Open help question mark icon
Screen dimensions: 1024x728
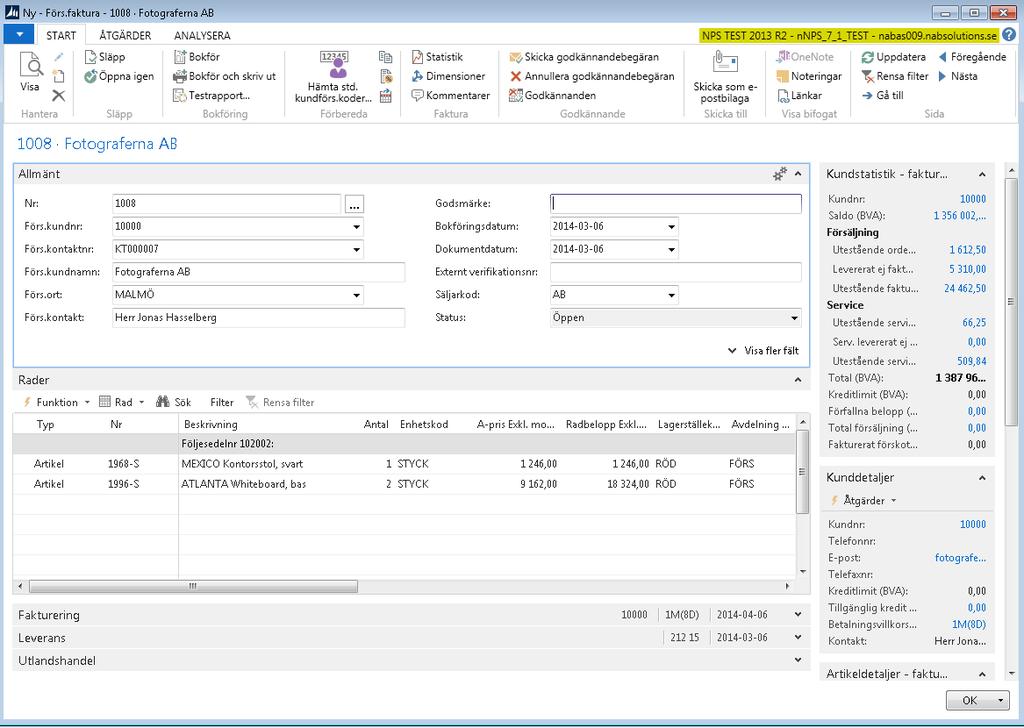click(x=1011, y=35)
